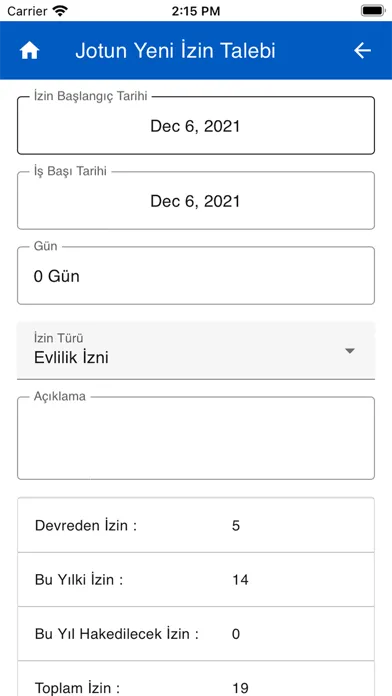Screen dimensions: 392x696
Task: Tap the Toplam İzin row
Action: click(x=196, y=679)
